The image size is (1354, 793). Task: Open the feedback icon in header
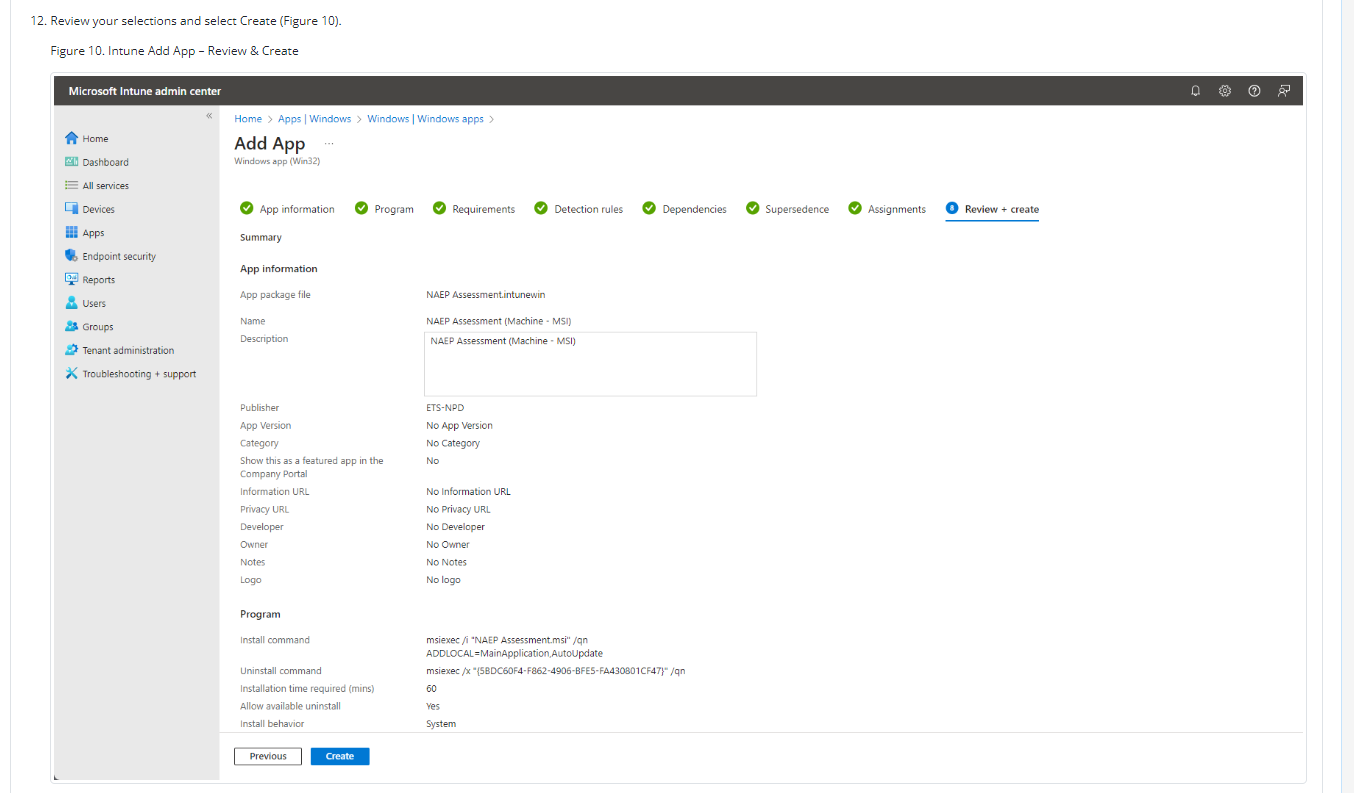tap(1284, 91)
